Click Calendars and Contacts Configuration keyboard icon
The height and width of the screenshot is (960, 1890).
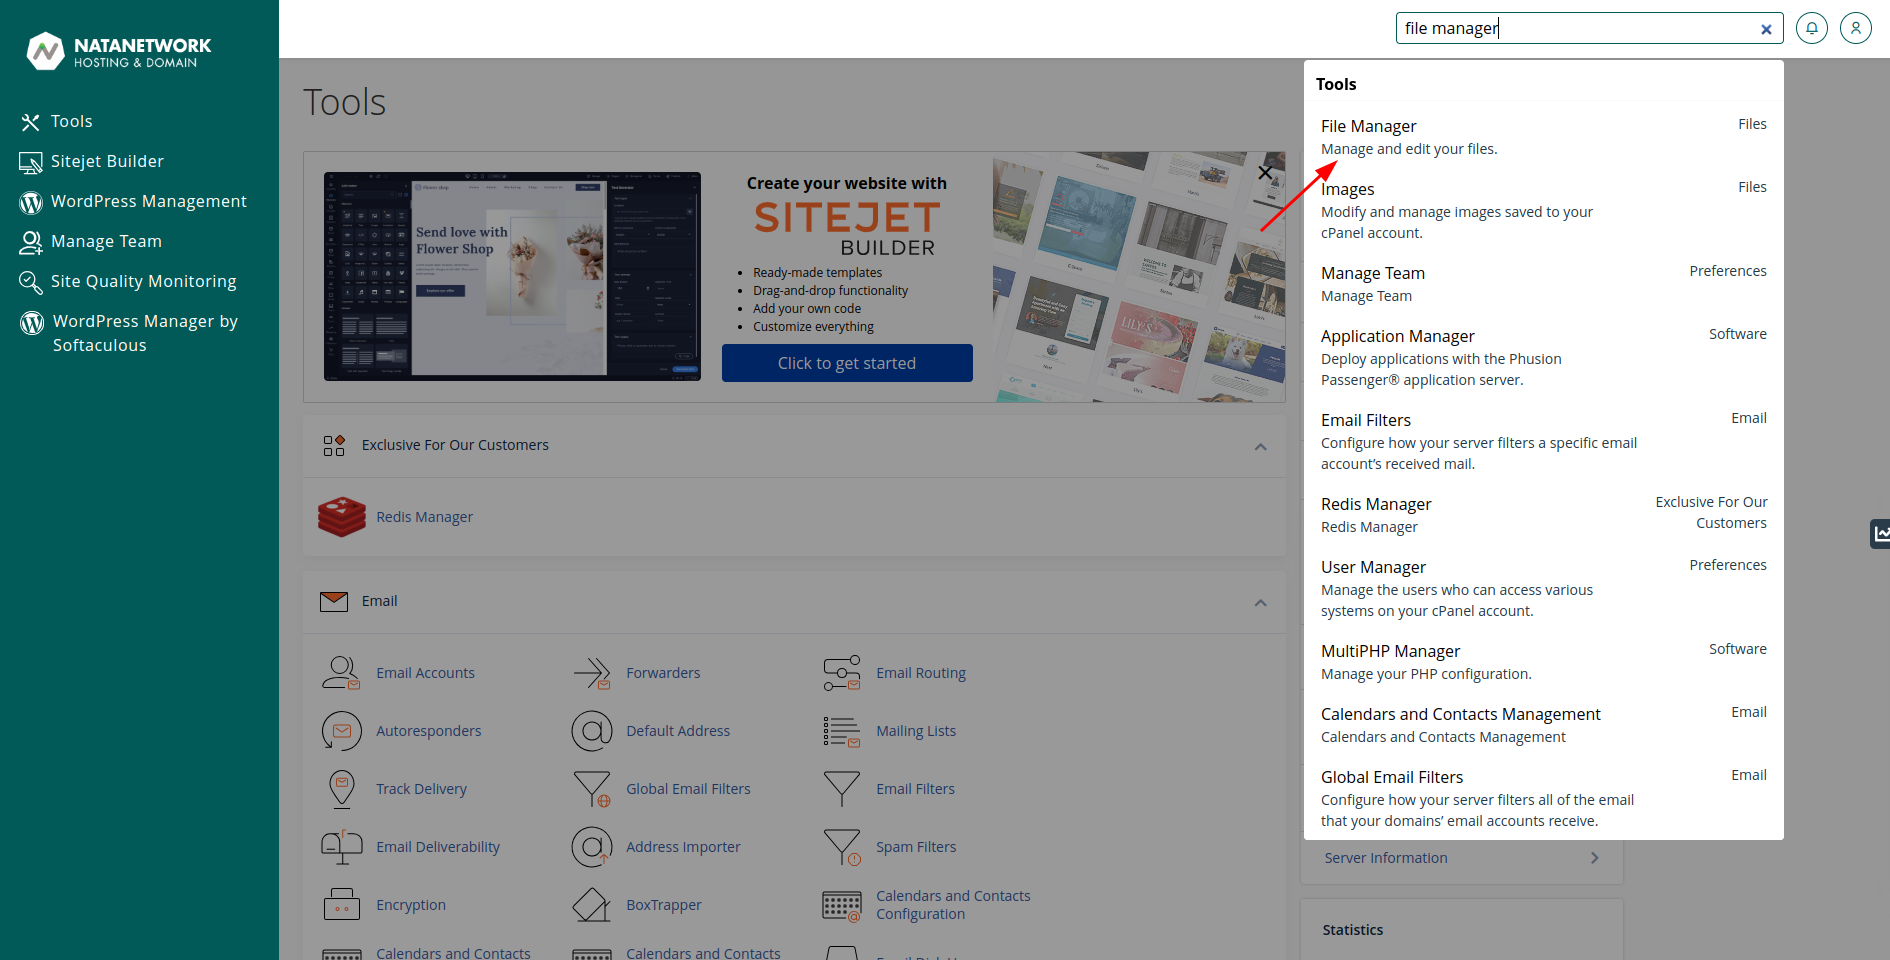tap(842, 905)
